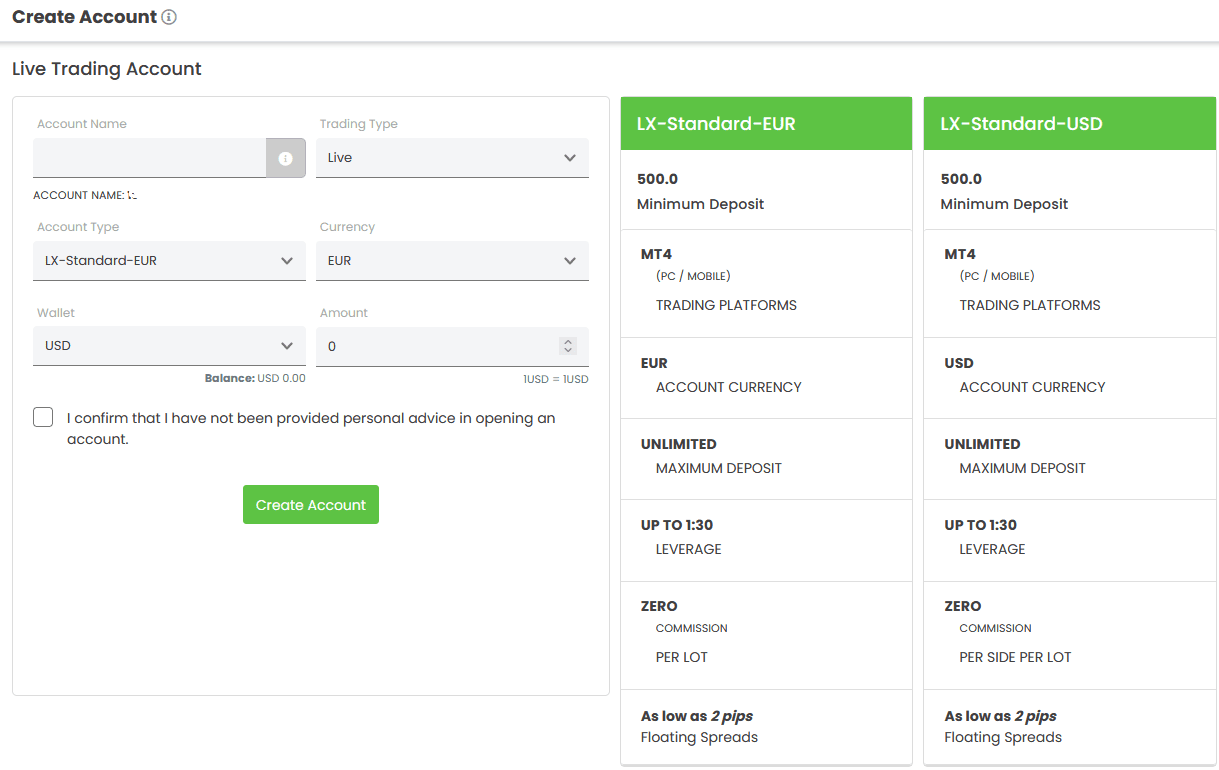Screen dimensions: 1219x770
Task: Expand the Currency dropdown showing EUR
Action: click(452, 261)
